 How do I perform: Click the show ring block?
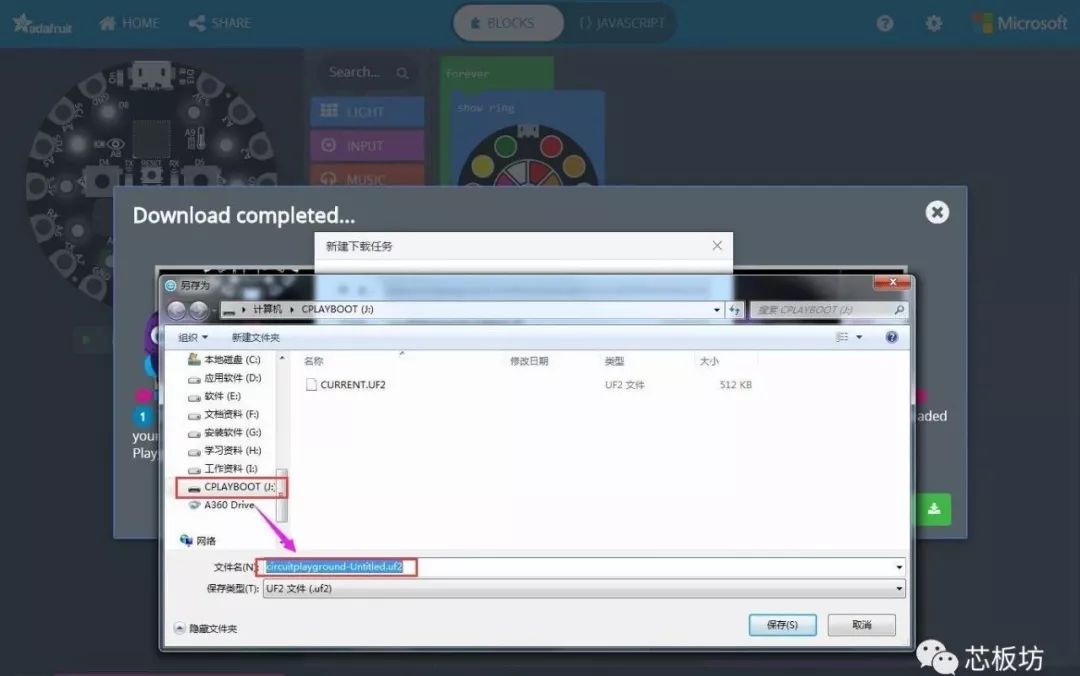[x=486, y=108]
